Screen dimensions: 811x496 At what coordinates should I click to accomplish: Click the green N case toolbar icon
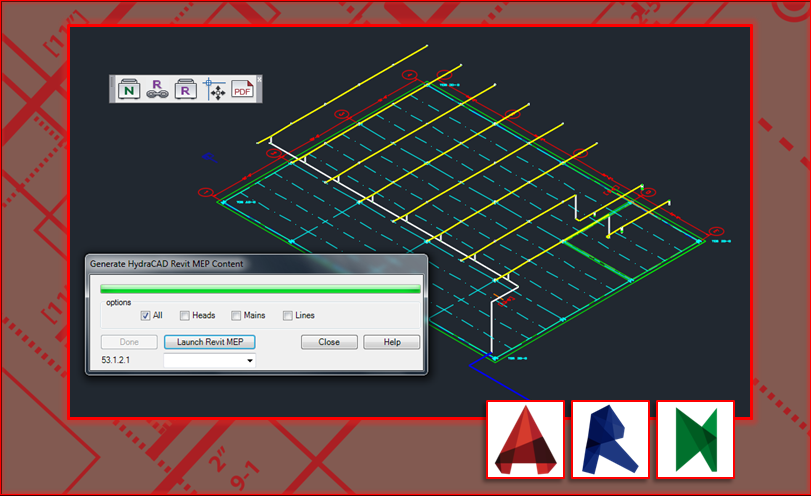coord(129,89)
